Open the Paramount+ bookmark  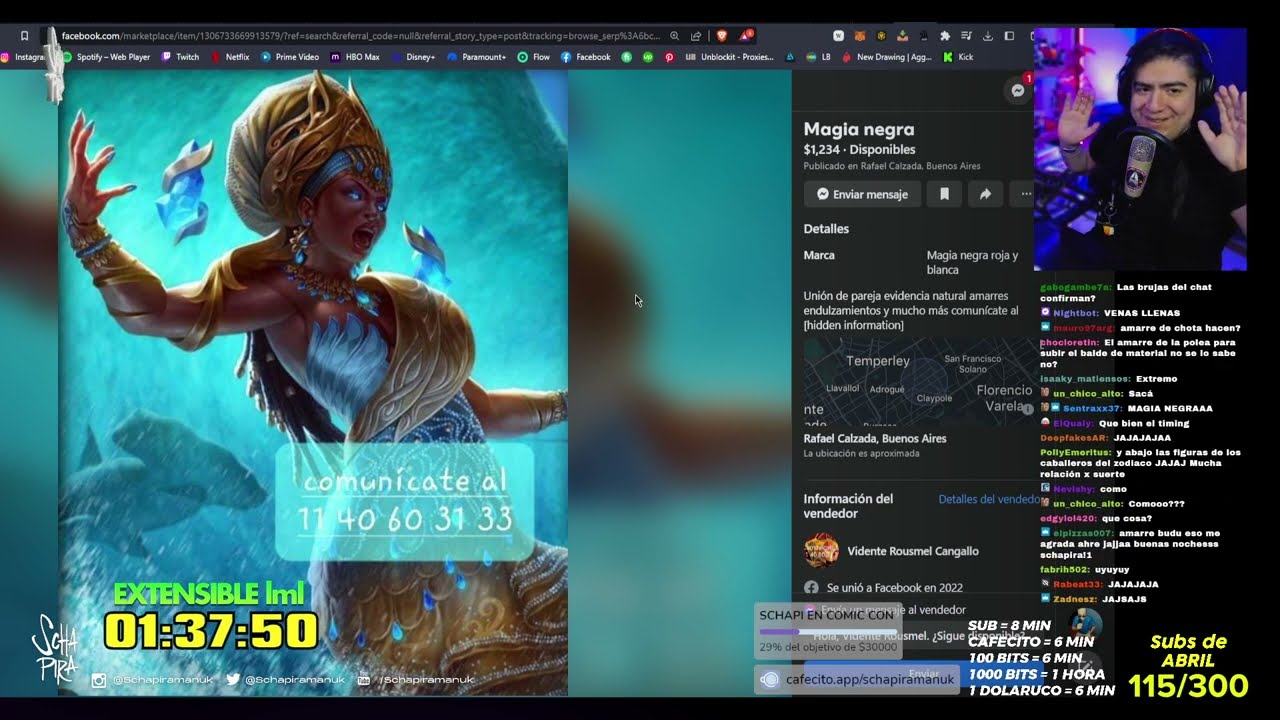point(477,57)
